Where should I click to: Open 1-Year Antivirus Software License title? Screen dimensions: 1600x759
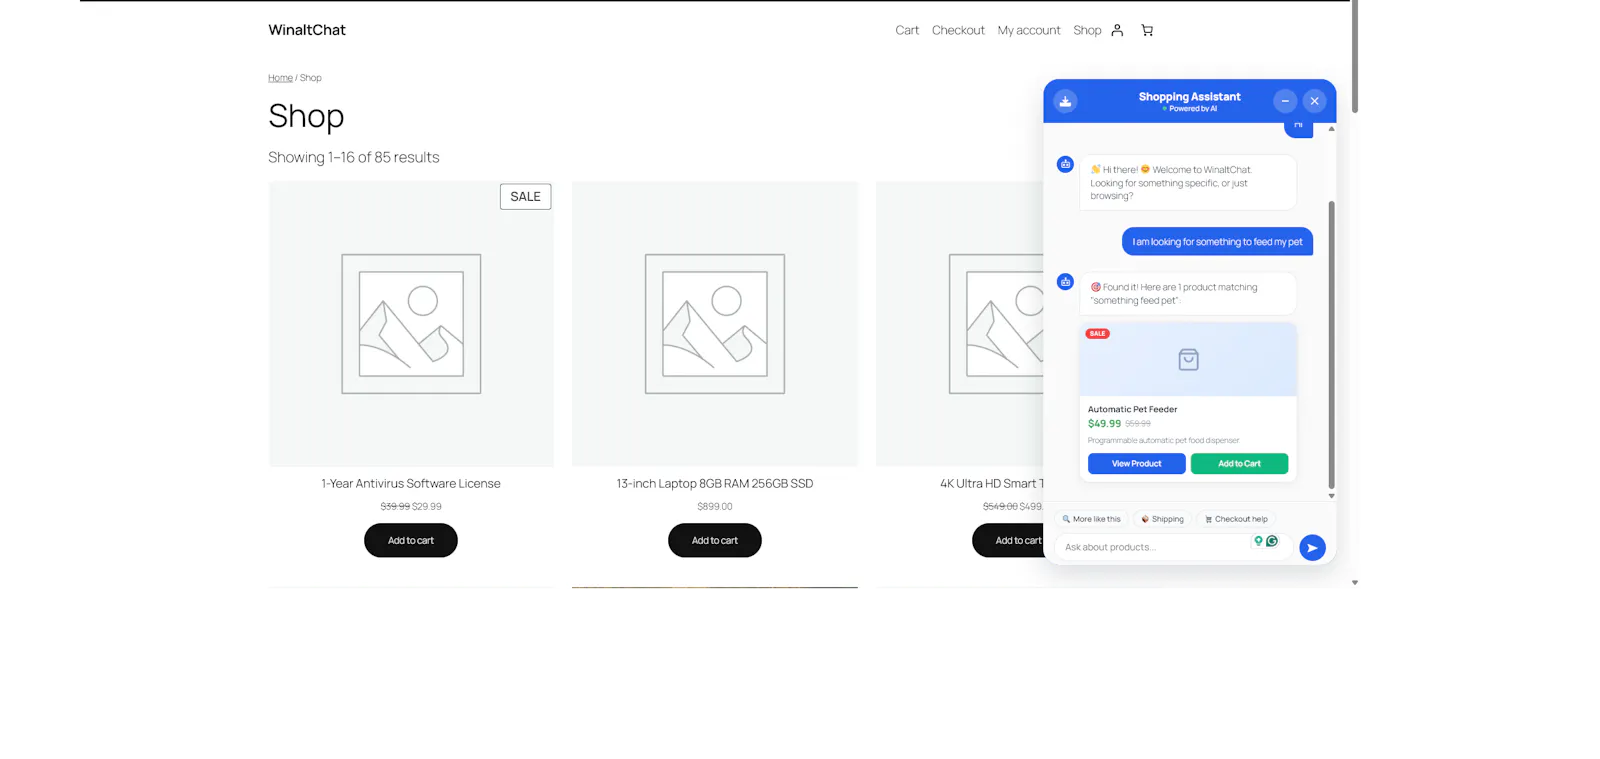(x=411, y=484)
